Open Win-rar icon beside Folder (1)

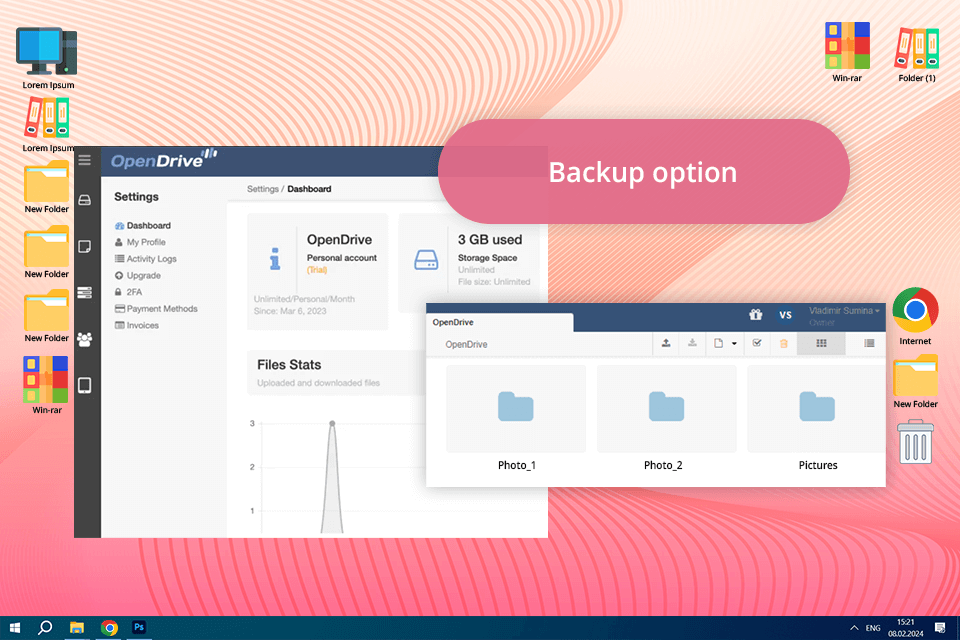(847, 53)
